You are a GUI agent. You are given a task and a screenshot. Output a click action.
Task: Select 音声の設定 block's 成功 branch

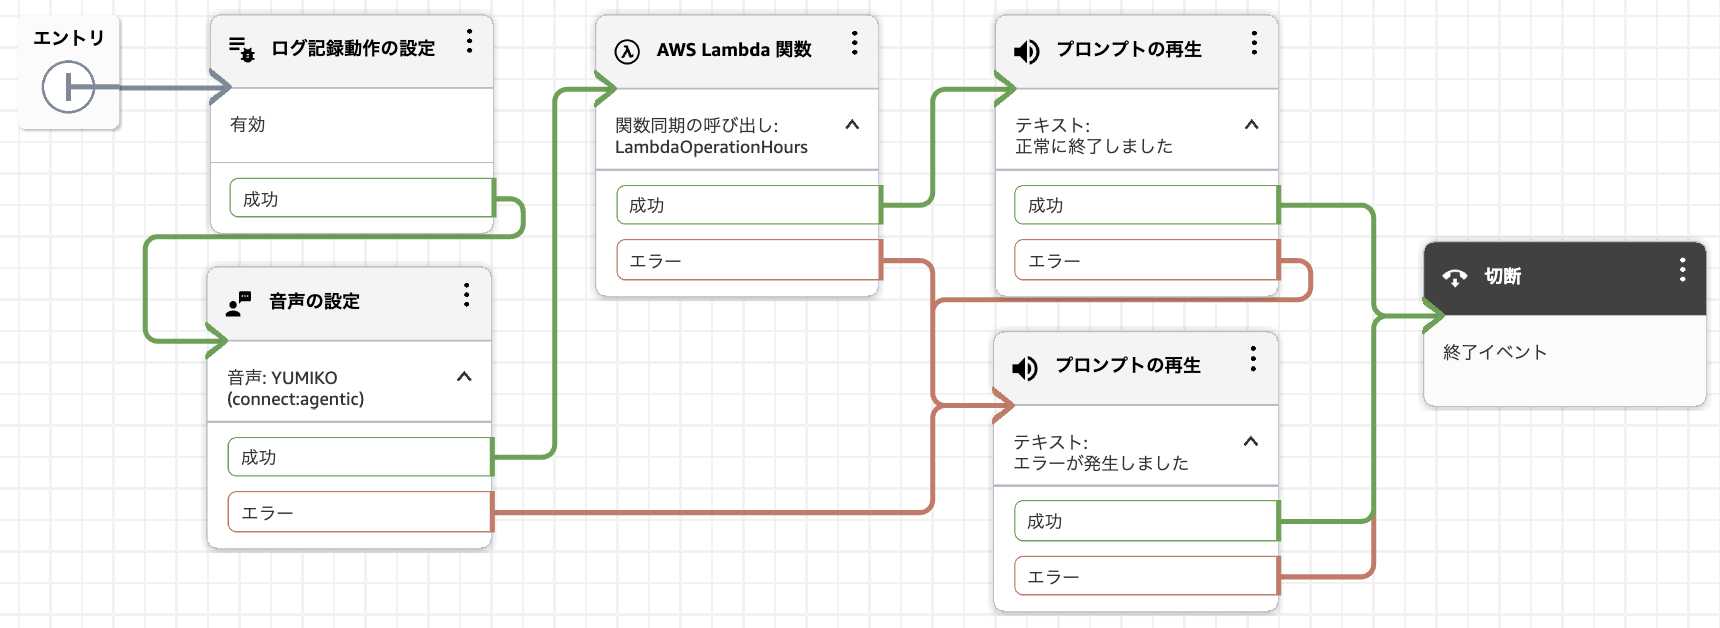pyautogui.click(x=360, y=457)
